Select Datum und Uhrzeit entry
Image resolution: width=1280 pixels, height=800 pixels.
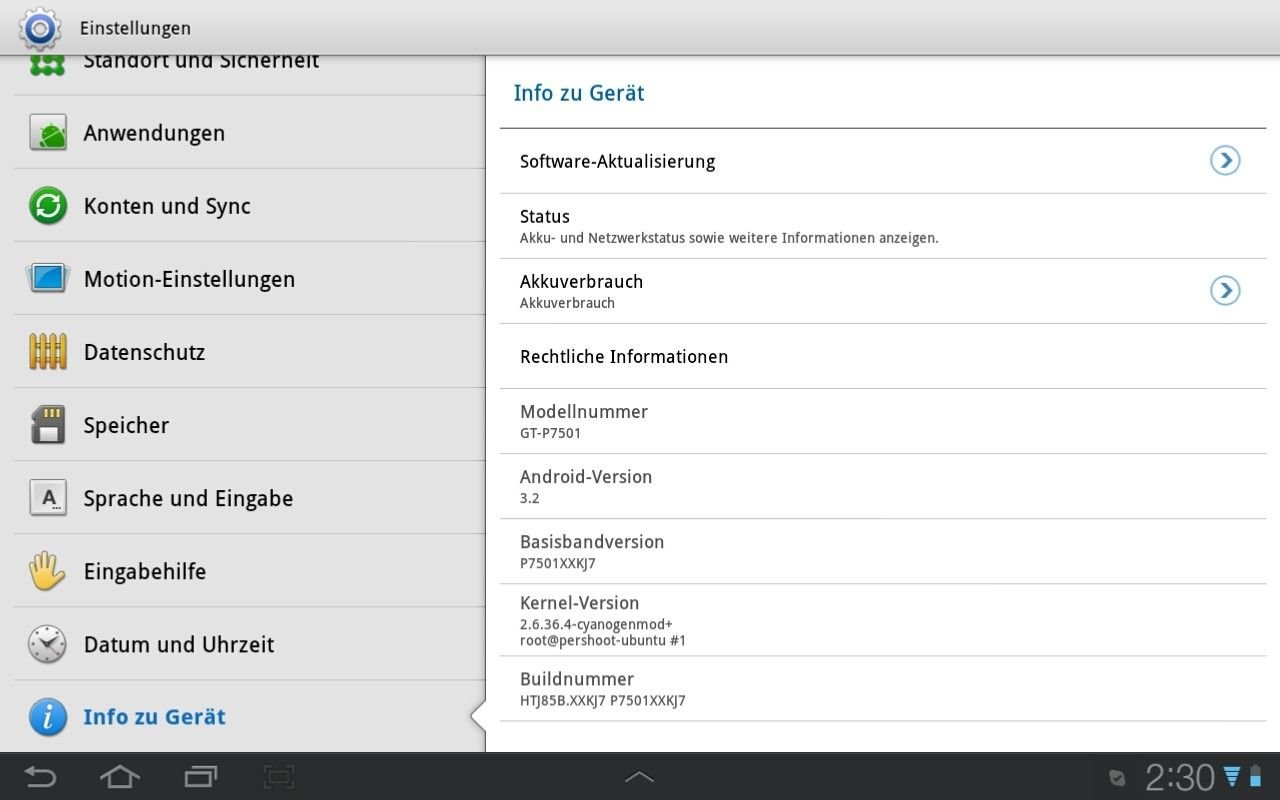click(x=250, y=644)
